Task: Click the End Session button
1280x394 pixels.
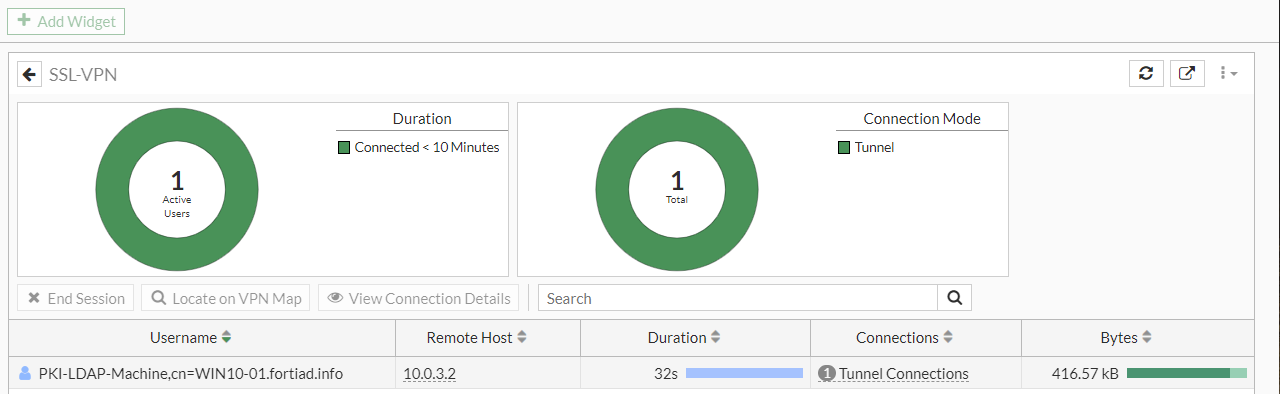Action: [x=76, y=298]
